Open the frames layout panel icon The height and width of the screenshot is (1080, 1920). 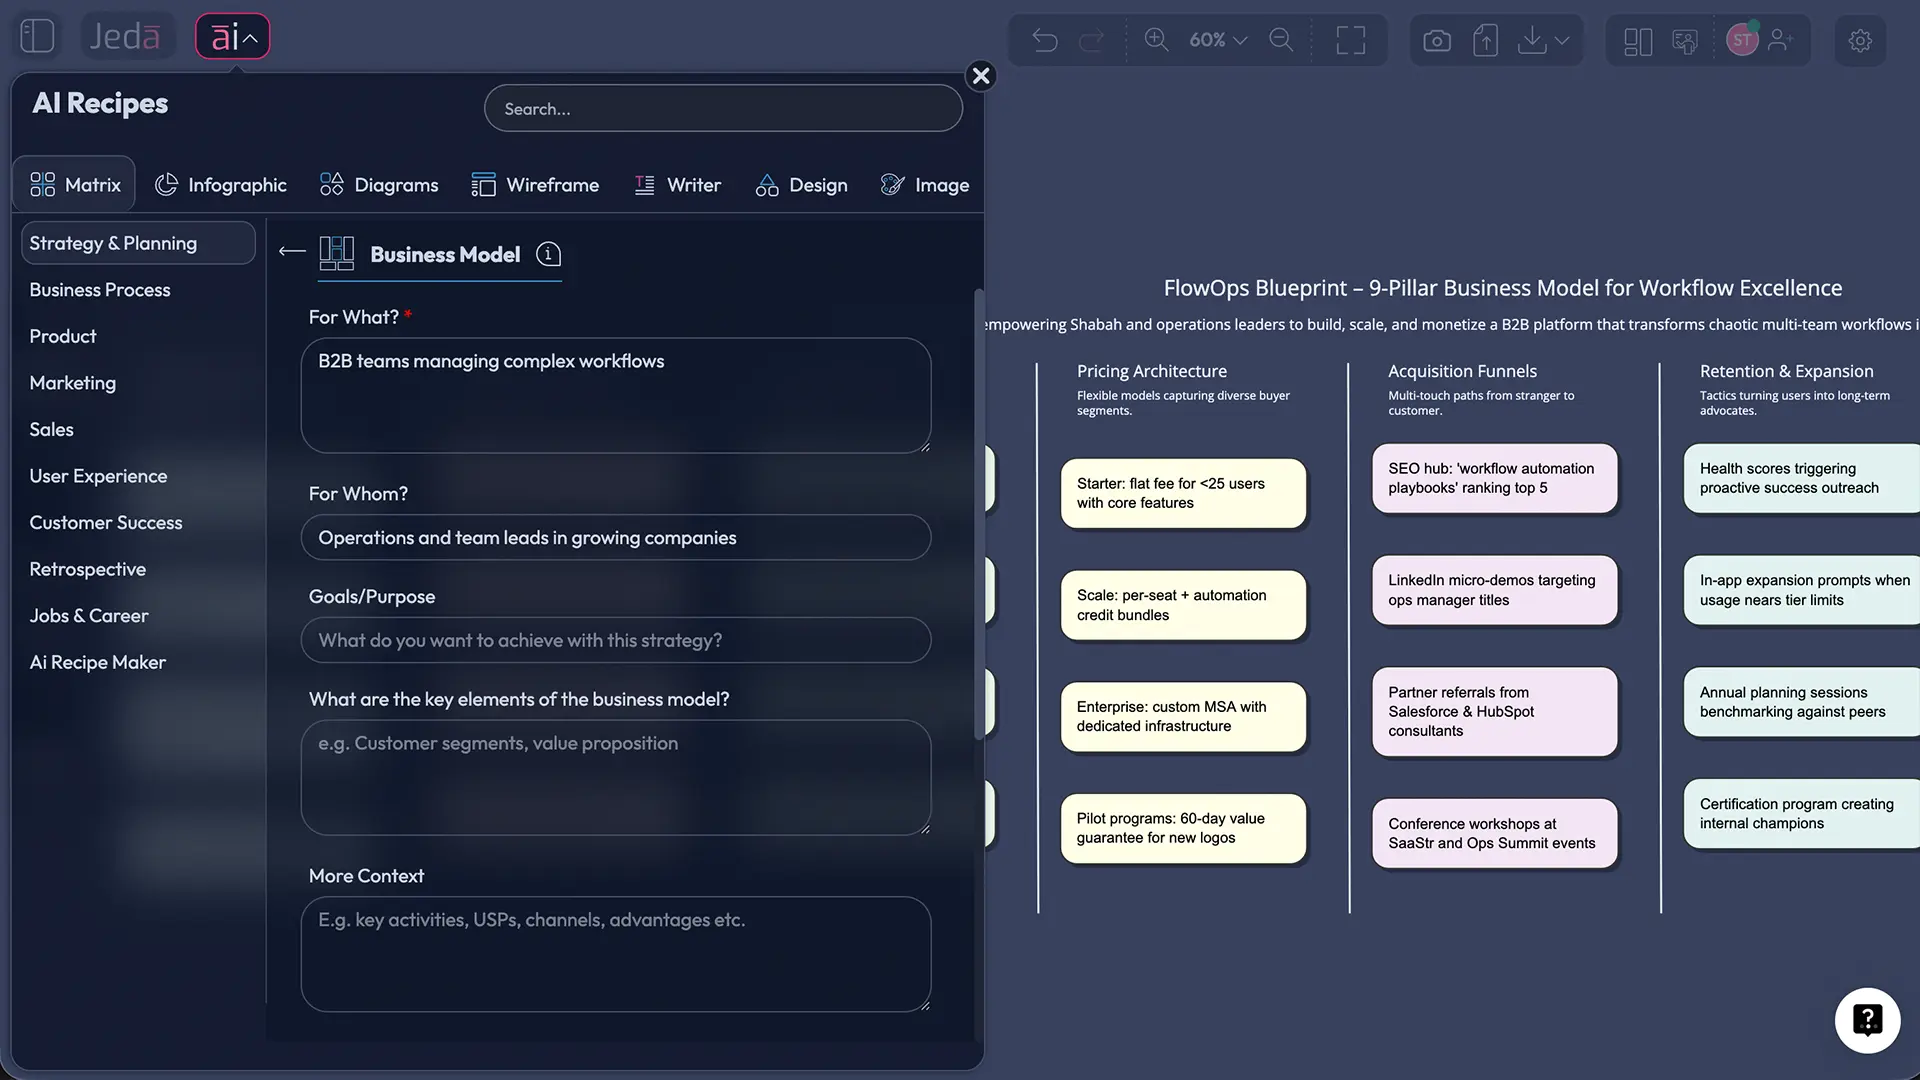(1637, 42)
